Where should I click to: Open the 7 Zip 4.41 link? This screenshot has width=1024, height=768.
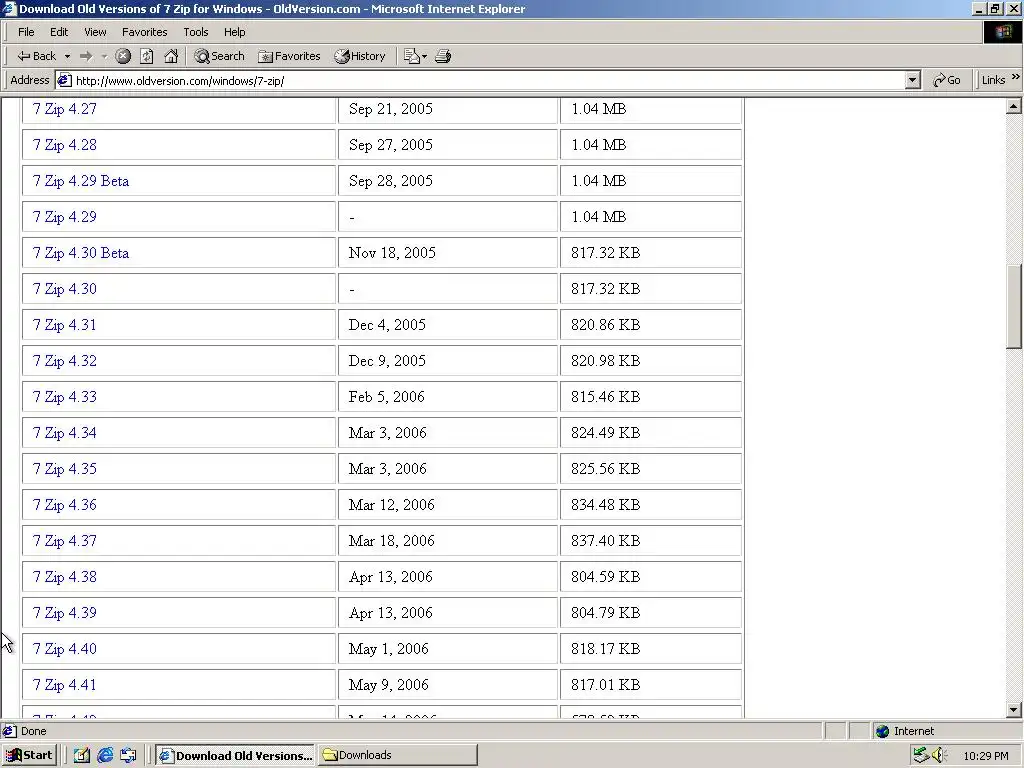(x=65, y=685)
